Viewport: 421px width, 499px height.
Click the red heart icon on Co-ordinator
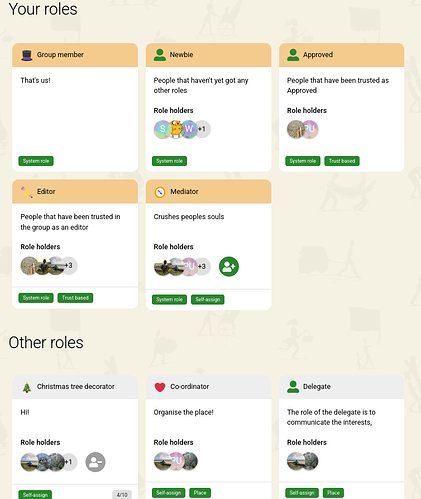[x=160, y=387]
